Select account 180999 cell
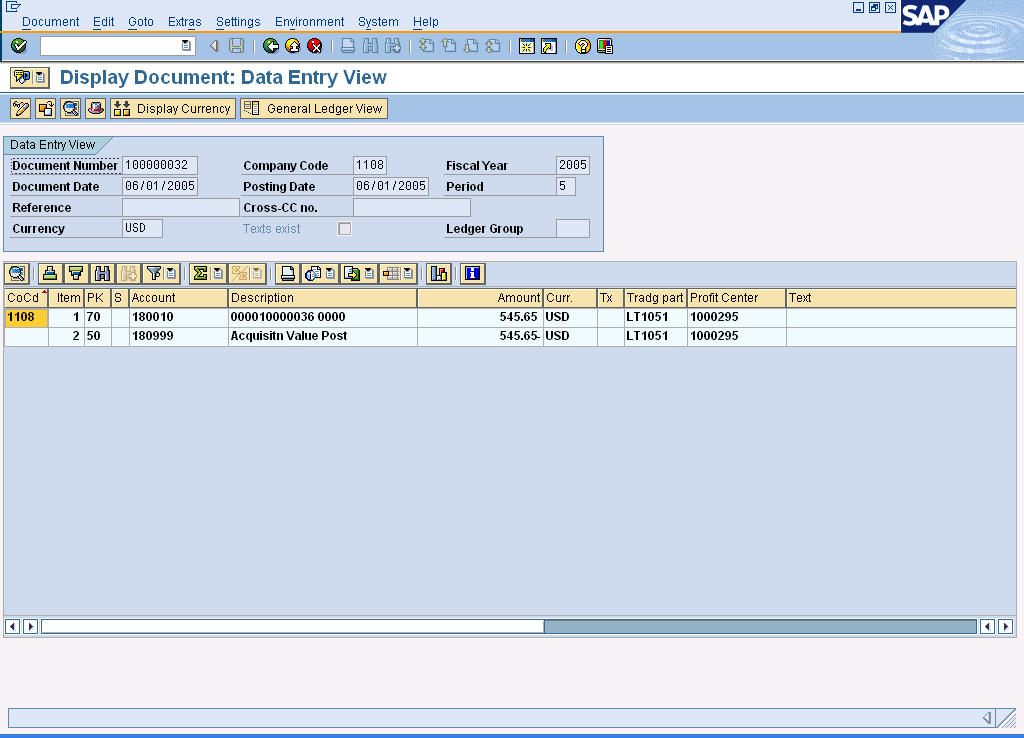The width and height of the screenshot is (1024, 738). tap(178, 336)
